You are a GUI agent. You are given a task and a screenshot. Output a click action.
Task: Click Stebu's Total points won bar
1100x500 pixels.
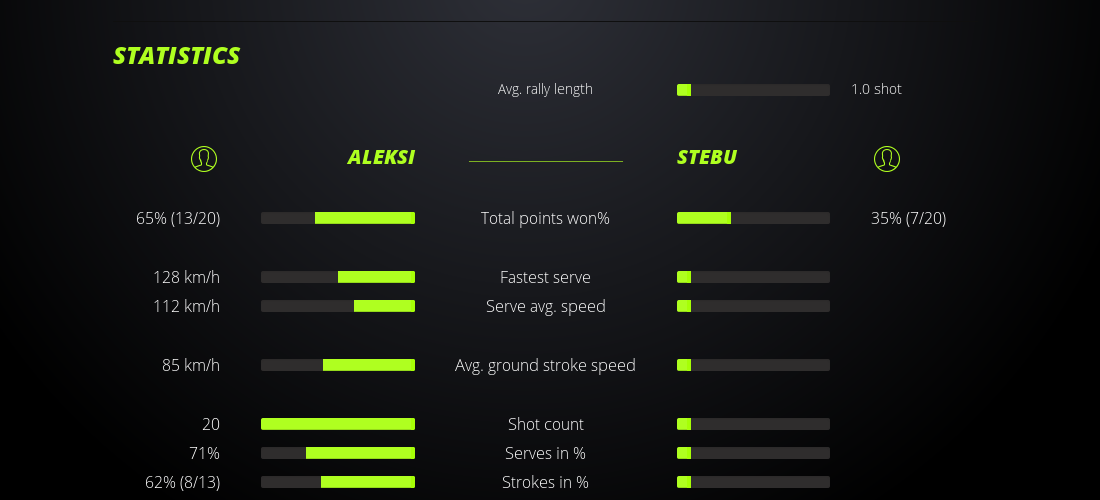click(x=753, y=218)
